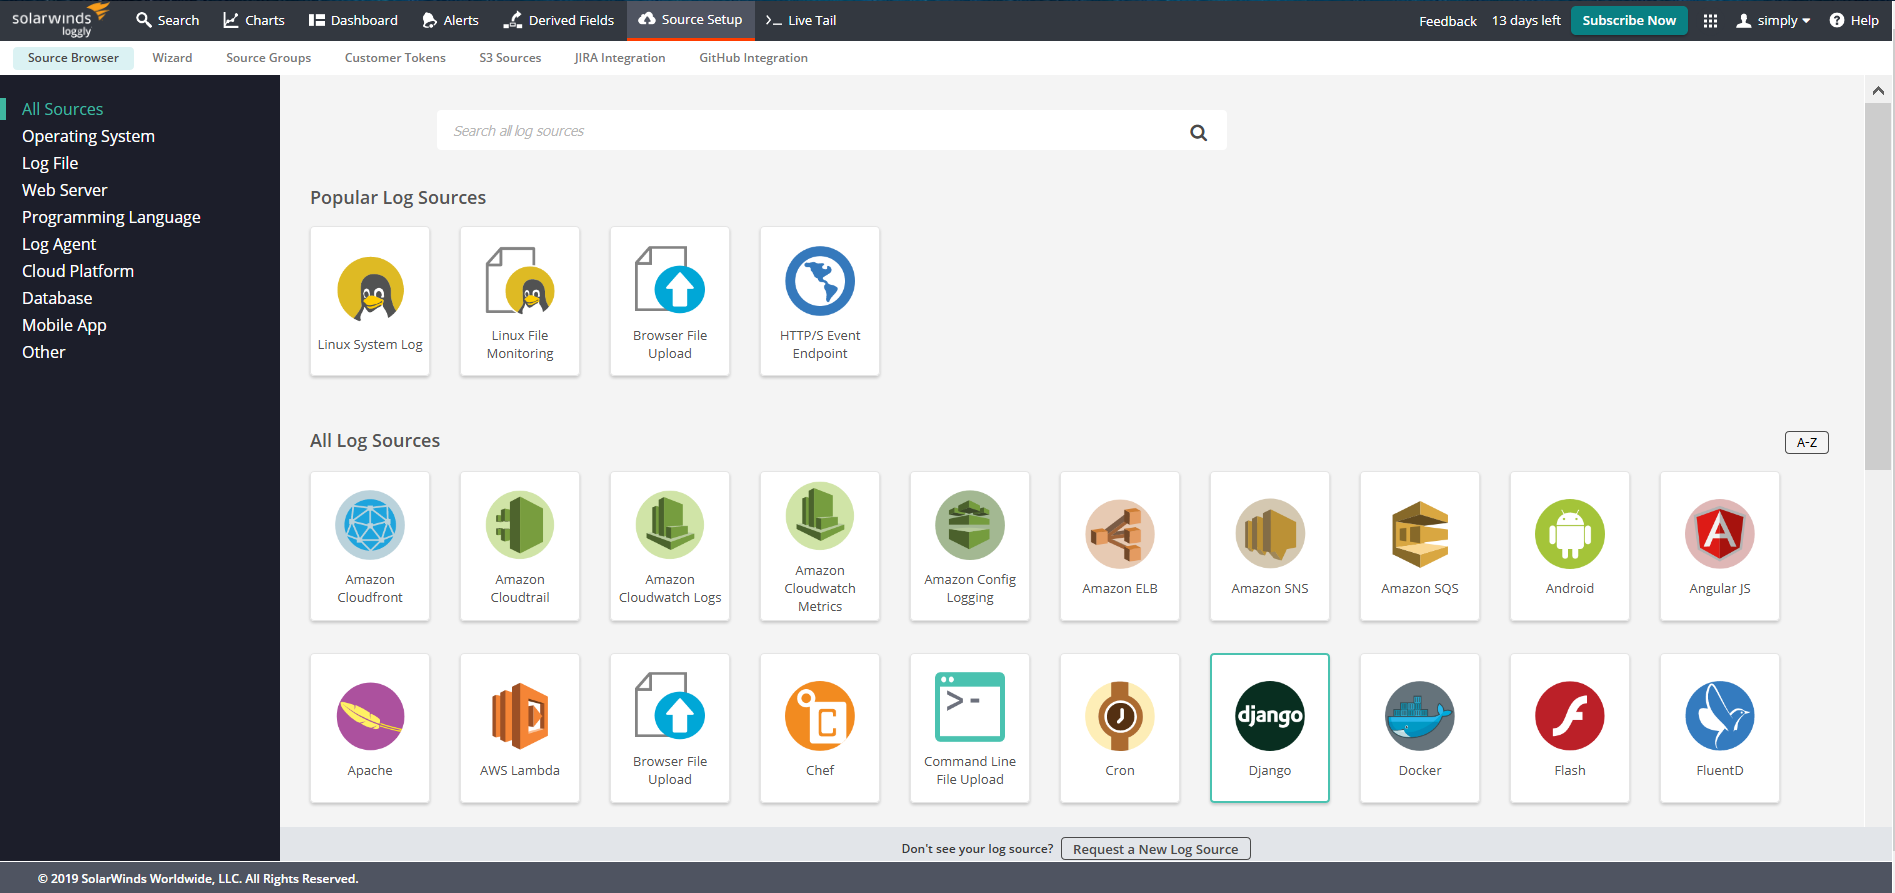The image size is (1895, 893).
Task: Choose the Docker log source
Action: pos(1420,728)
